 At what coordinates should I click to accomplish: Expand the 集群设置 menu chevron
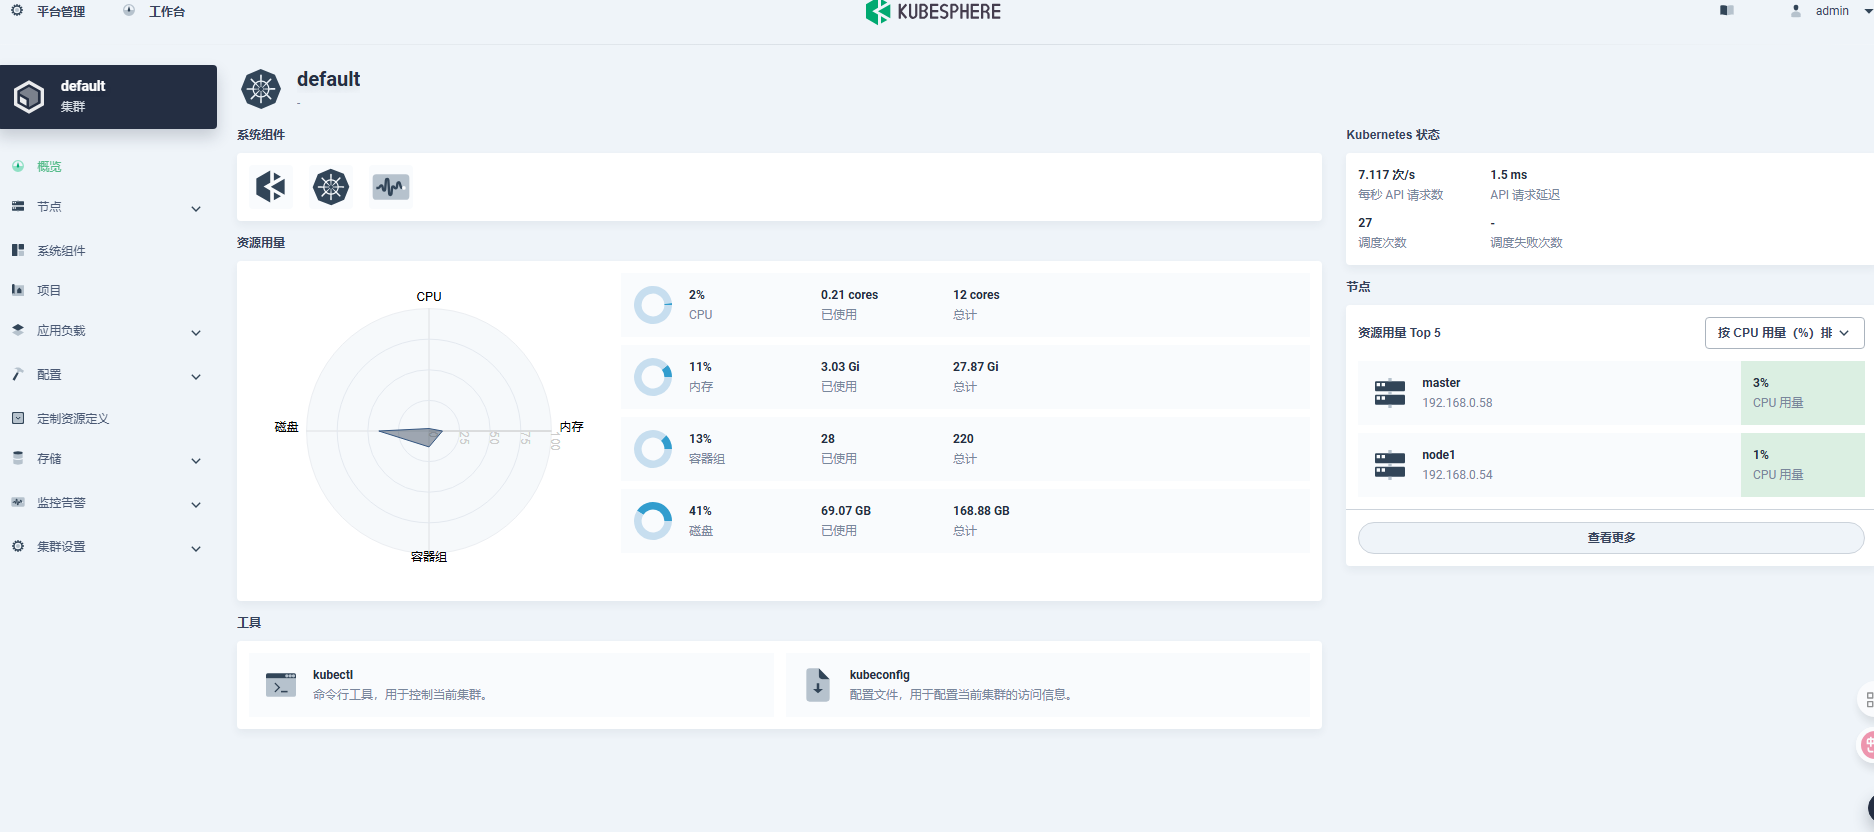[196, 549]
